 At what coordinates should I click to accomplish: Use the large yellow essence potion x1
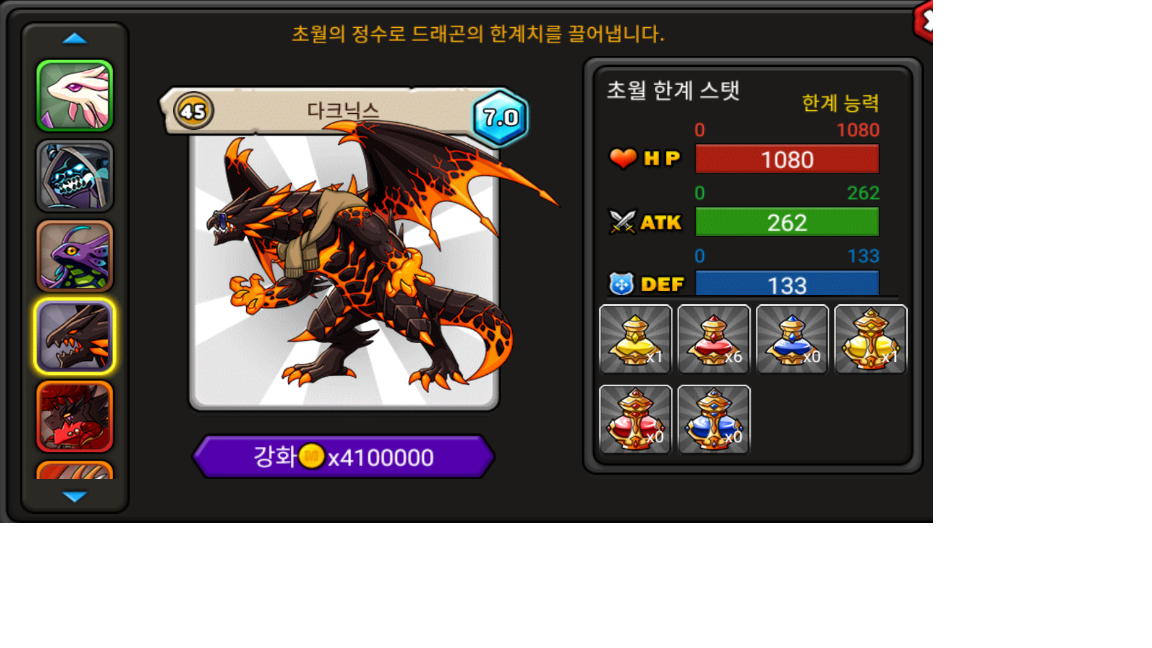pyautogui.click(x=871, y=339)
